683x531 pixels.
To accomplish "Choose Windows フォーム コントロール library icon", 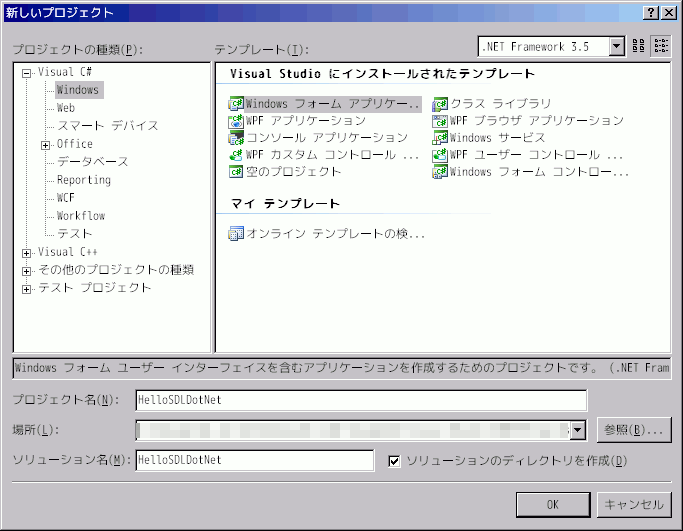I will coord(440,172).
